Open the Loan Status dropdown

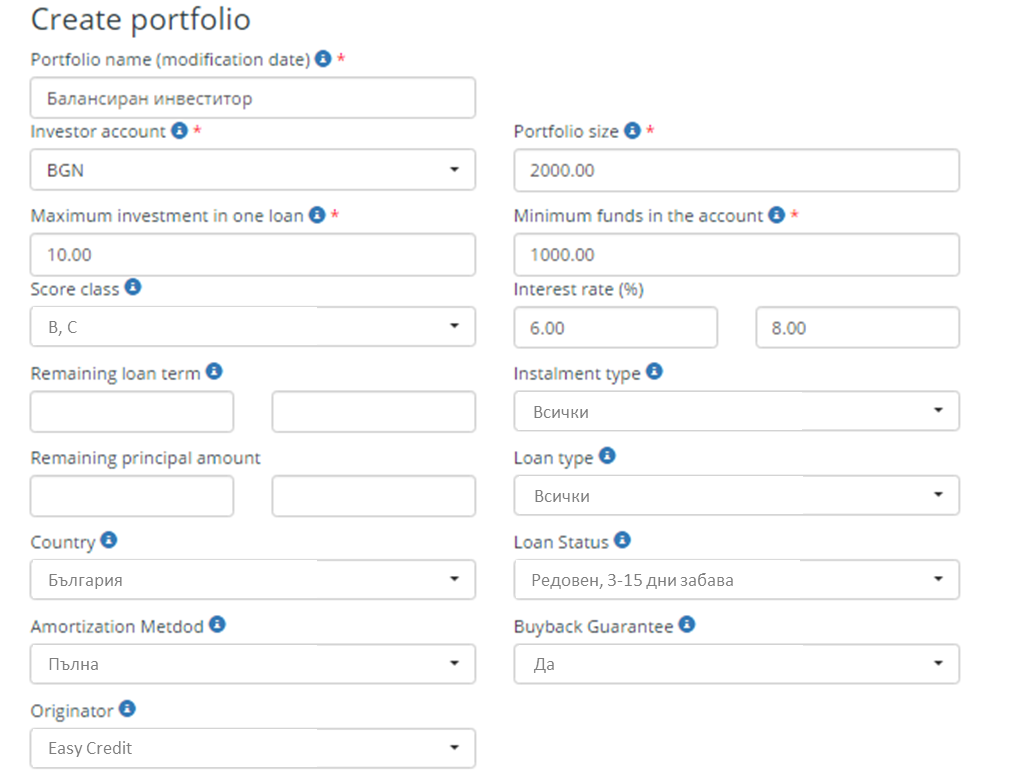[736, 579]
